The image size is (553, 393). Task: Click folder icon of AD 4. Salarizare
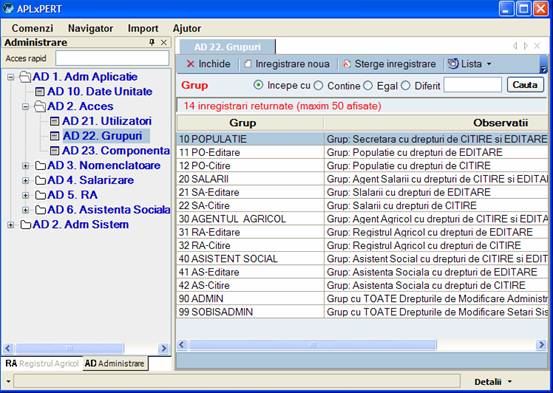[x=40, y=180]
